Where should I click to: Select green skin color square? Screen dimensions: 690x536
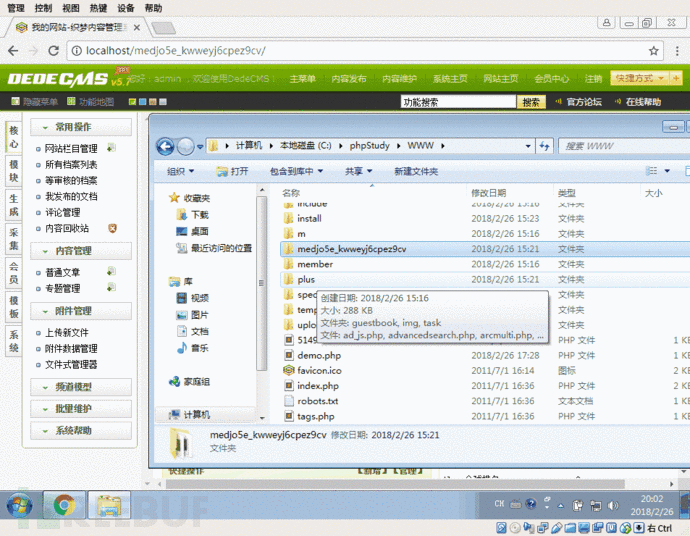tap(132, 102)
